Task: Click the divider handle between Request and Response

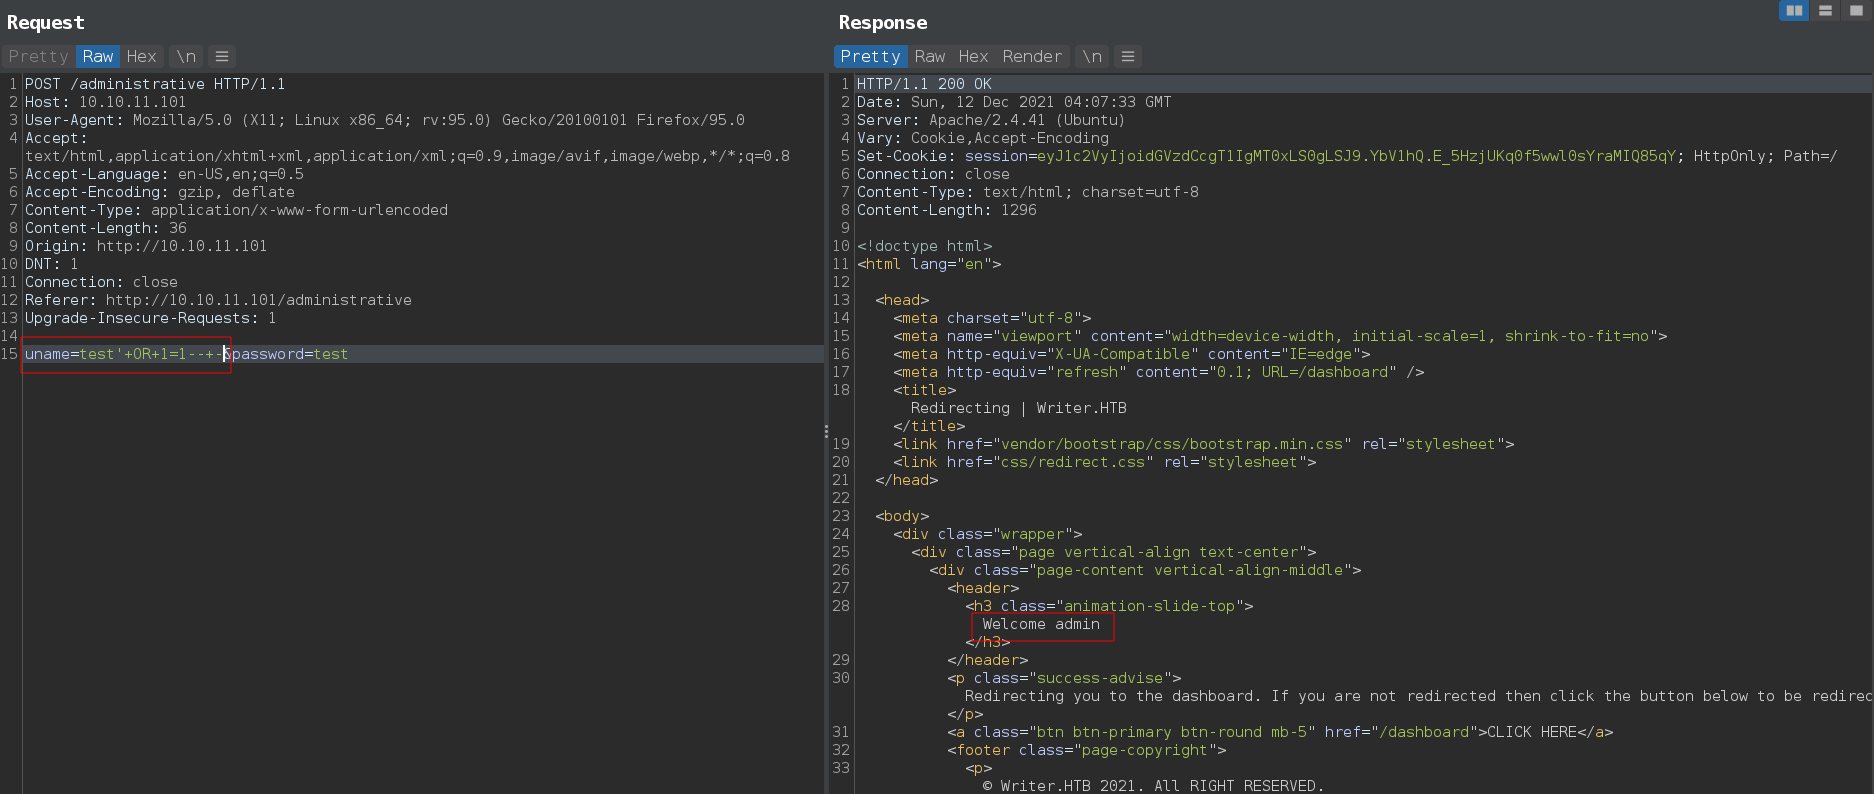Action: [x=826, y=432]
